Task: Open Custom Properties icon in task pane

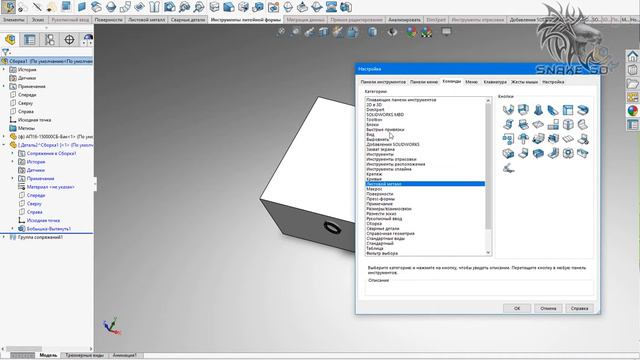Action: tap(633, 124)
